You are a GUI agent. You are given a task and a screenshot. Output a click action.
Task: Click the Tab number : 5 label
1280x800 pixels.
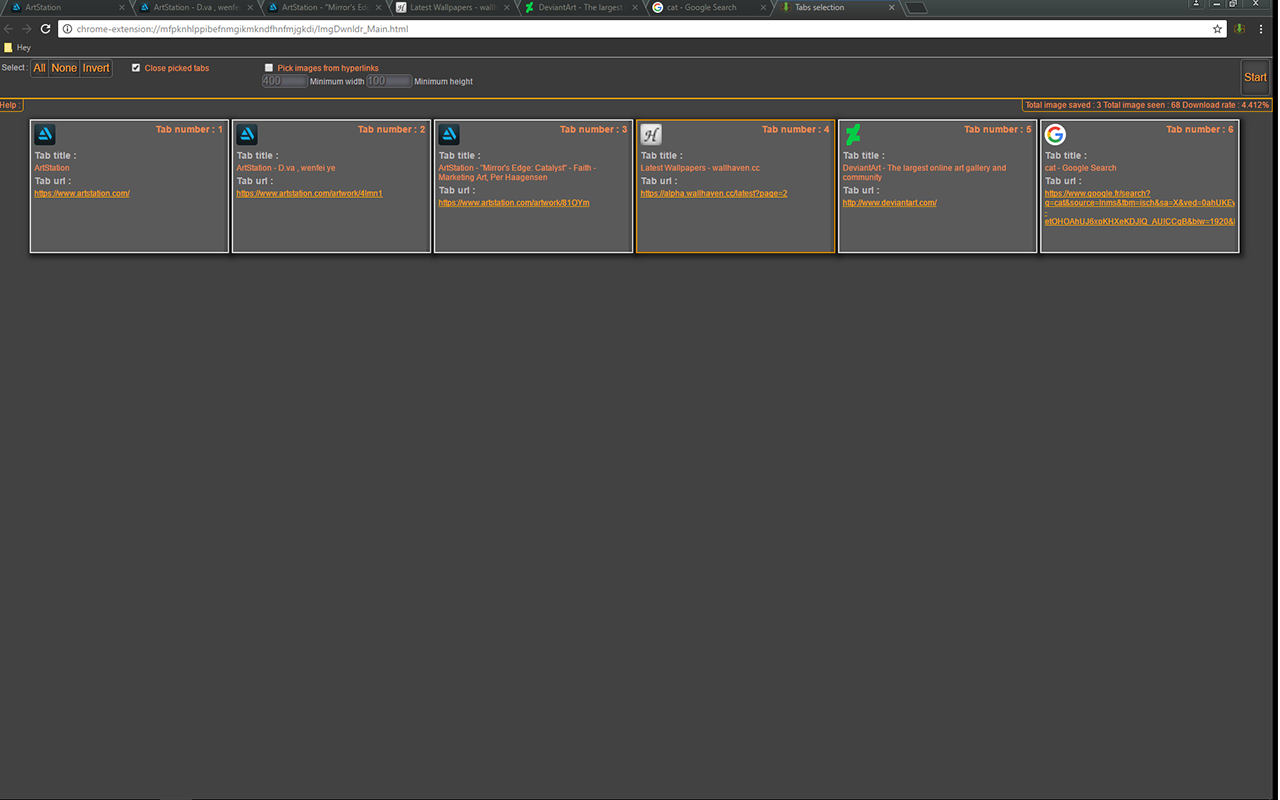tap(997, 129)
